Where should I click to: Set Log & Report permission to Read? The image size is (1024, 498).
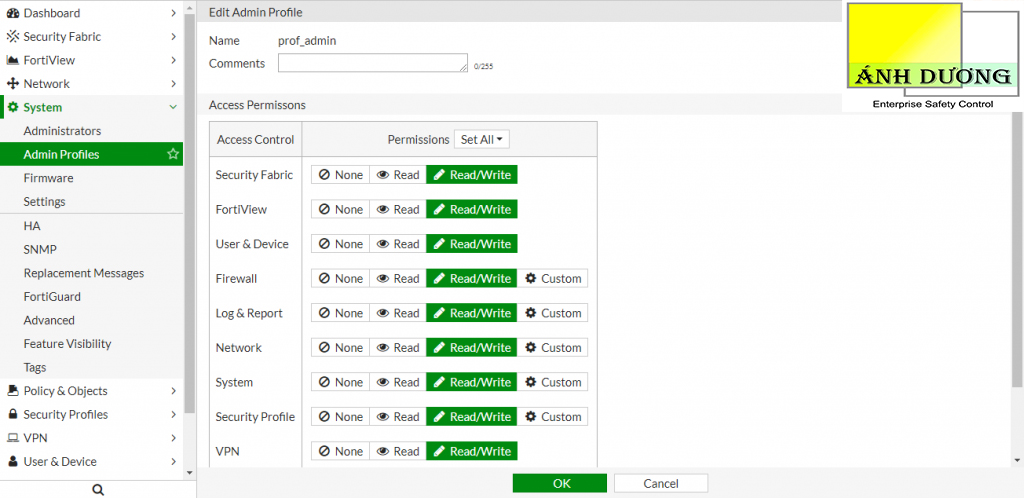click(398, 313)
